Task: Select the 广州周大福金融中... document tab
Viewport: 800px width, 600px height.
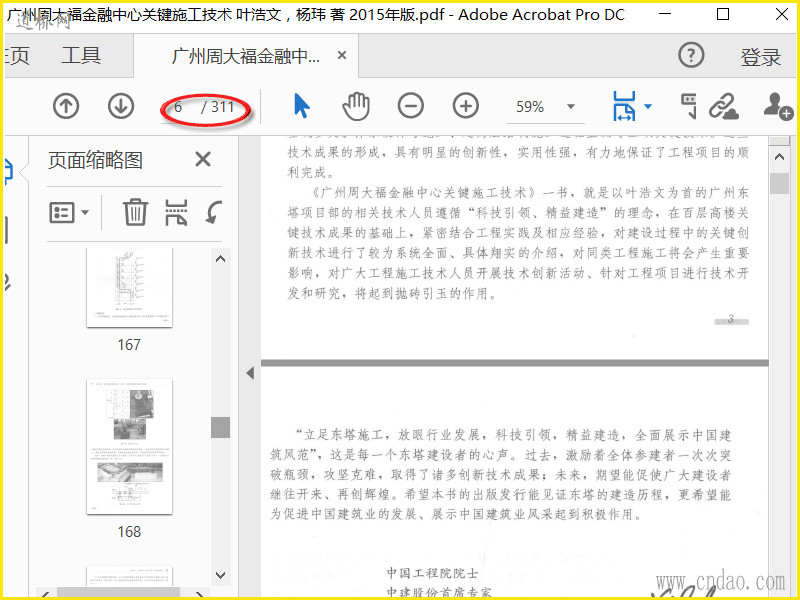Action: click(x=246, y=56)
